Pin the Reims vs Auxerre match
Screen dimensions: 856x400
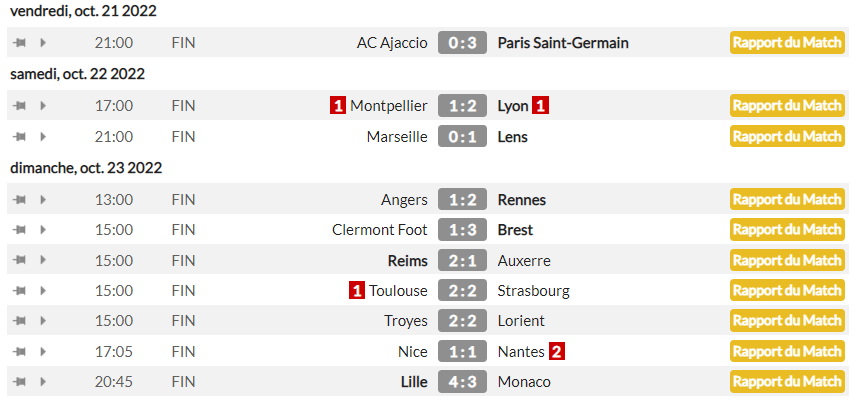point(19,261)
